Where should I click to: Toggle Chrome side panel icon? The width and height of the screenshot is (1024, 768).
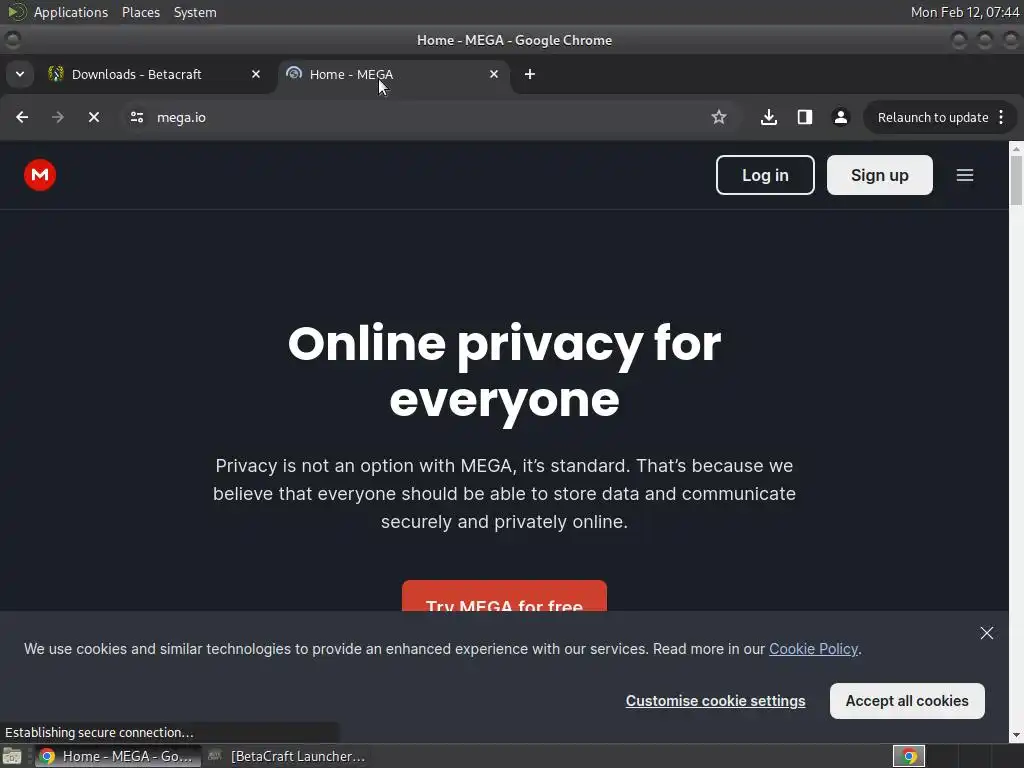(805, 117)
